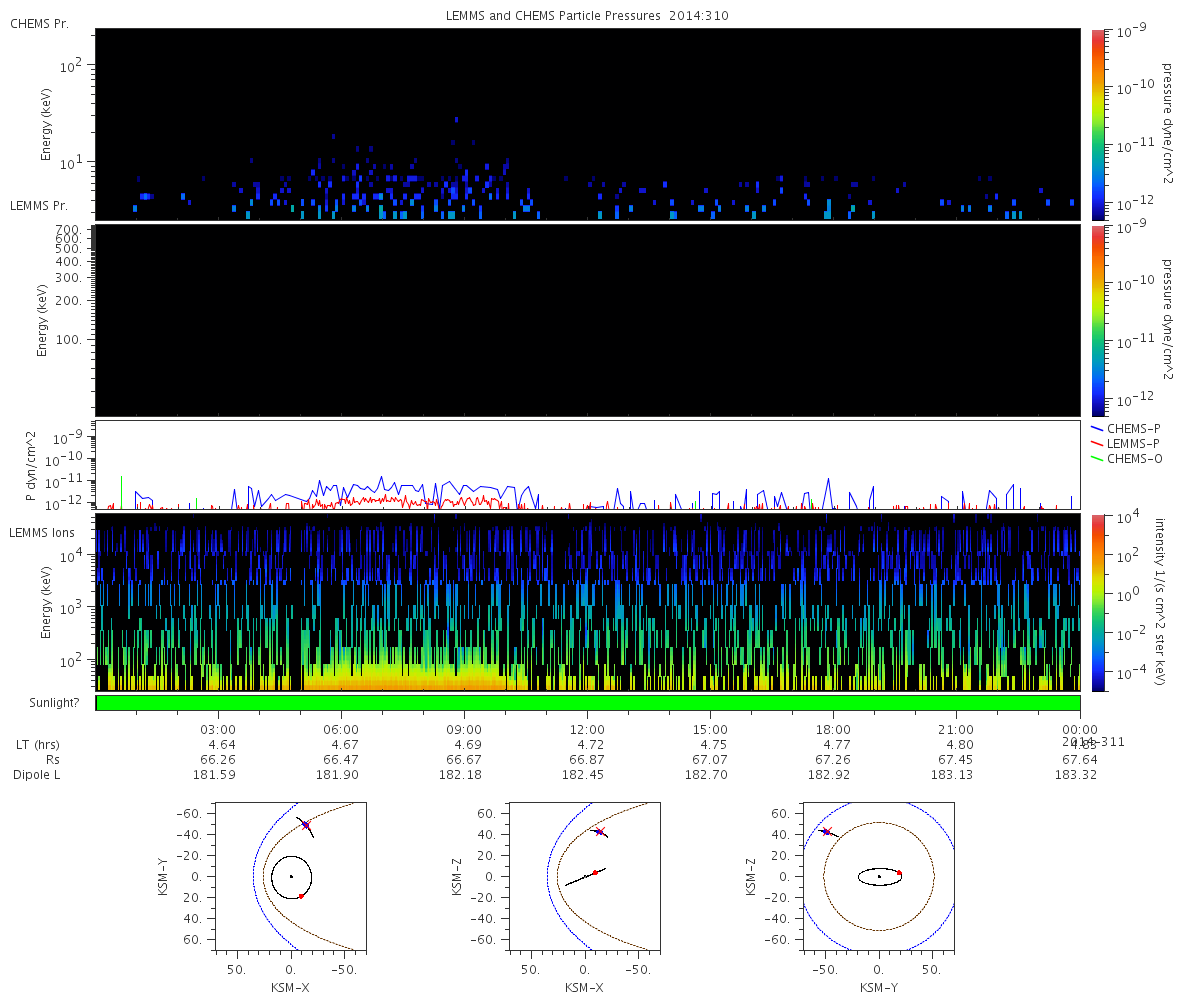Click the purple spacecraft marker in the KSM-X/KSM-Y plot
The height and width of the screenshot is (1000, 1200).
pos(306,825)
